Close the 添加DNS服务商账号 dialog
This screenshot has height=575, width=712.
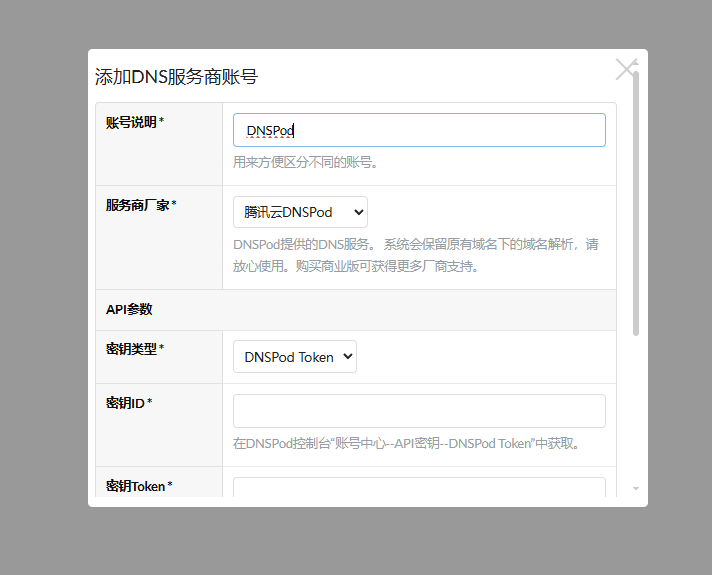627,69
